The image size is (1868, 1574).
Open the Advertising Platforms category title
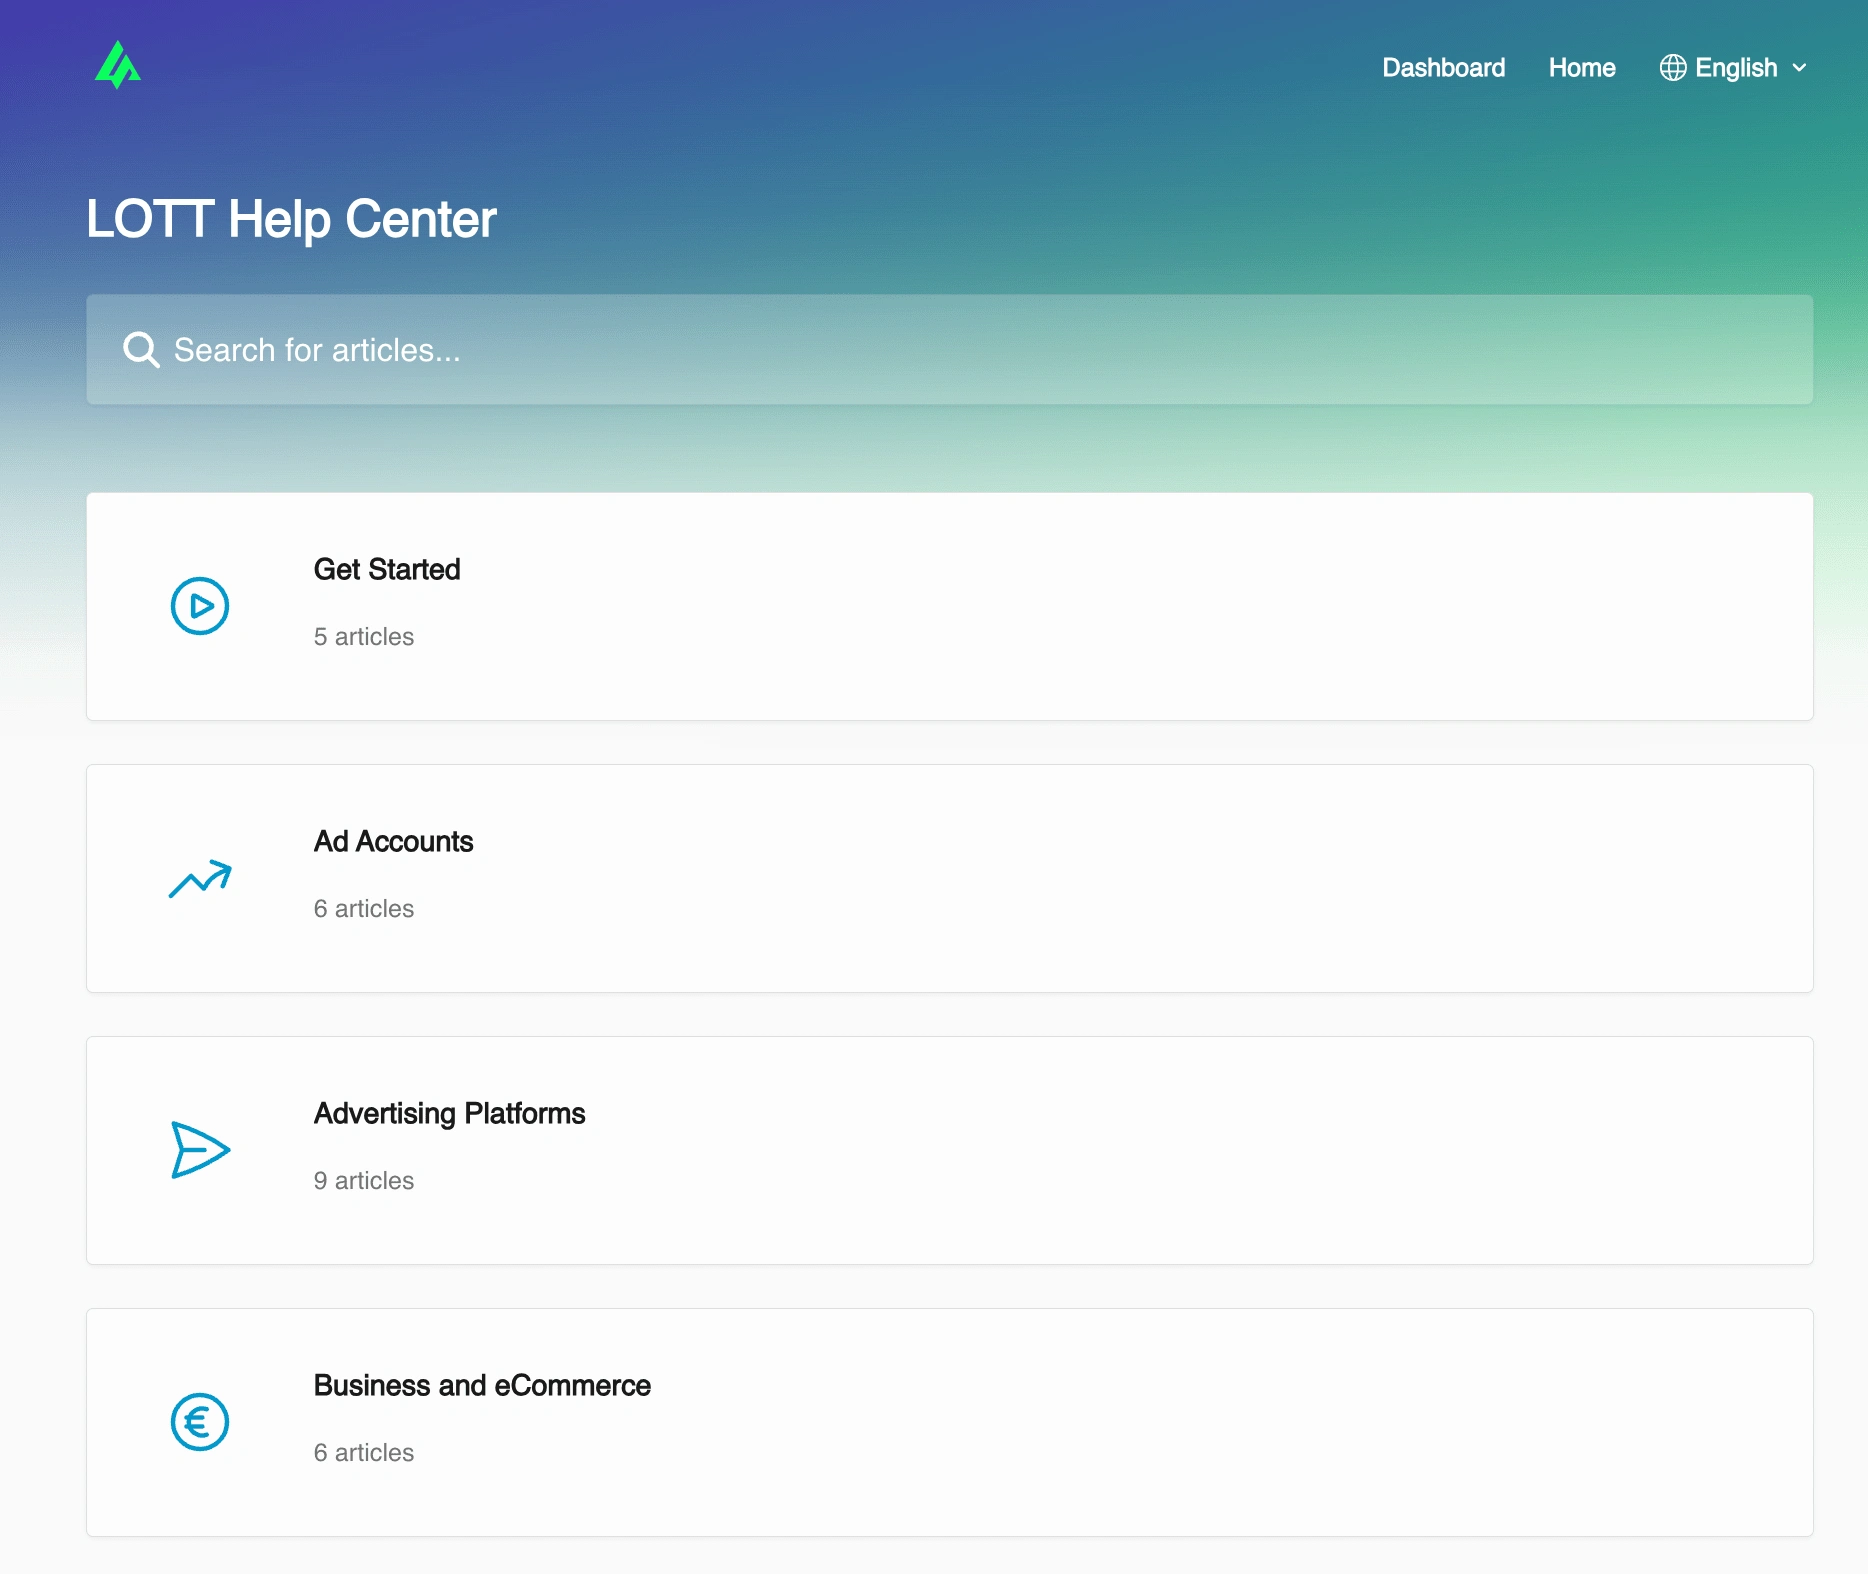[x=449, y=1113]
